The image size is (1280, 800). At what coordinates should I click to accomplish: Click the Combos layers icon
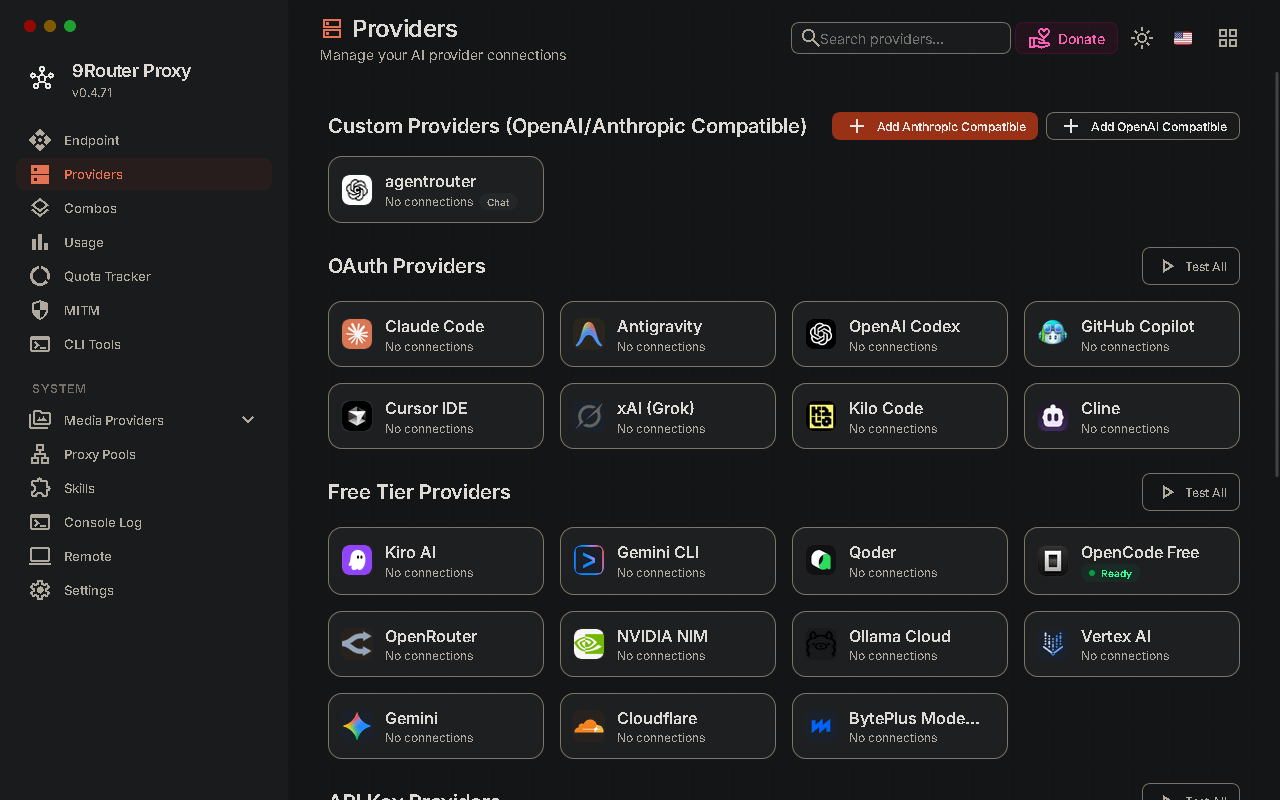40,208
